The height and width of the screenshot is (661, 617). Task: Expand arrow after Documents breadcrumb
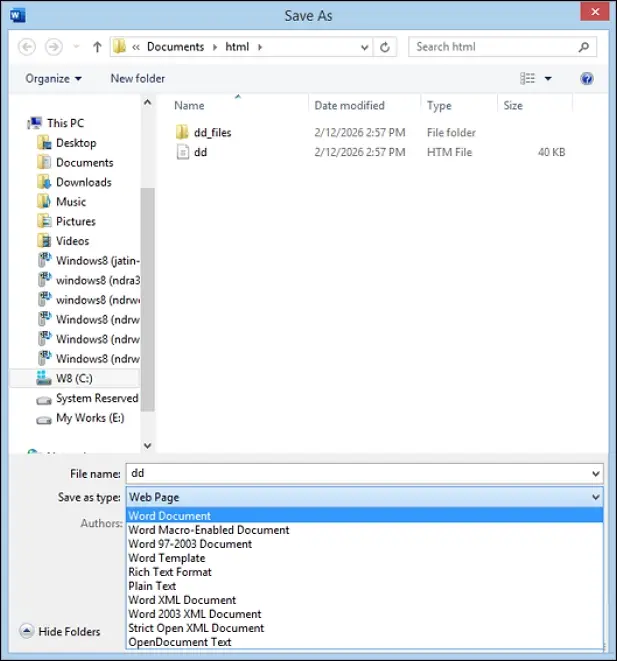pos(215,47)
